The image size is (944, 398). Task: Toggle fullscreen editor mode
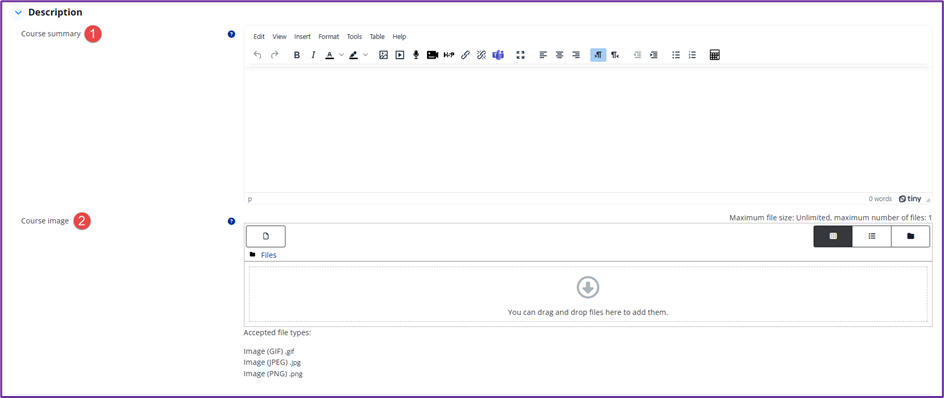pos(521,55)
